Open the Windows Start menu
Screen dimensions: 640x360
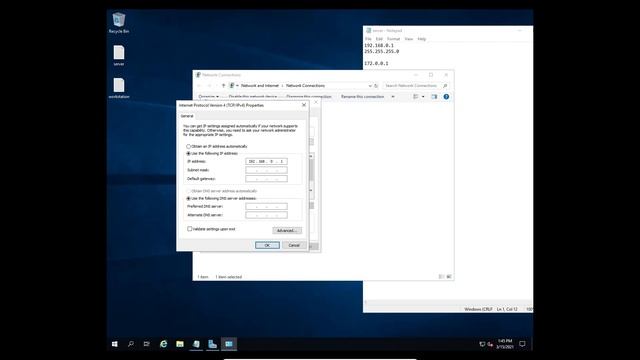point(115,344)
